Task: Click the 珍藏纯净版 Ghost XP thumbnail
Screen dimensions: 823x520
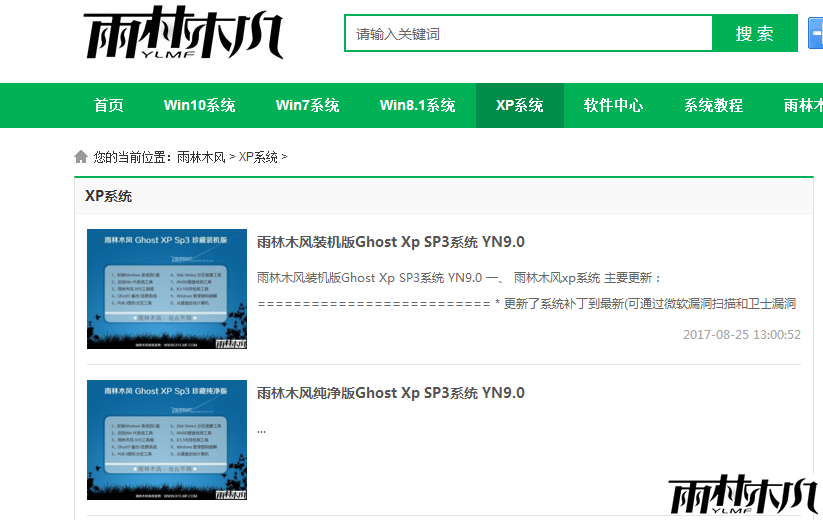Action: 167,440
